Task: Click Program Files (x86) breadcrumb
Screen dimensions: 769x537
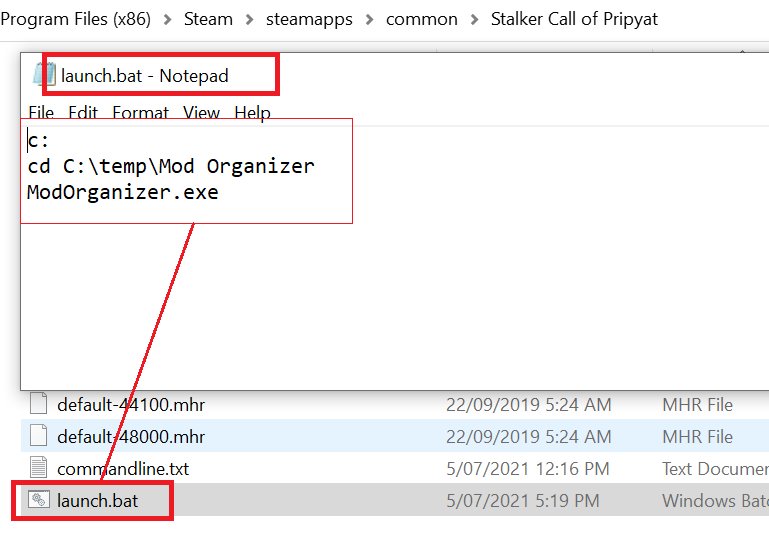Action: pyautogui.click(x=76, y=19)
